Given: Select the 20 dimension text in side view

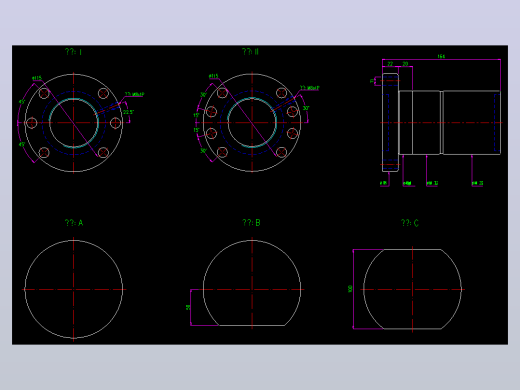Looking at the screenshot, I should [405, 64].
